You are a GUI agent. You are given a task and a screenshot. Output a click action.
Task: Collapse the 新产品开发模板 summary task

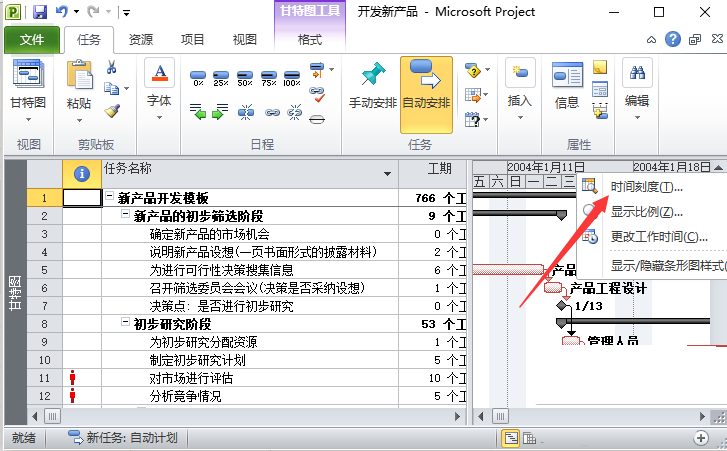[109, 196]
